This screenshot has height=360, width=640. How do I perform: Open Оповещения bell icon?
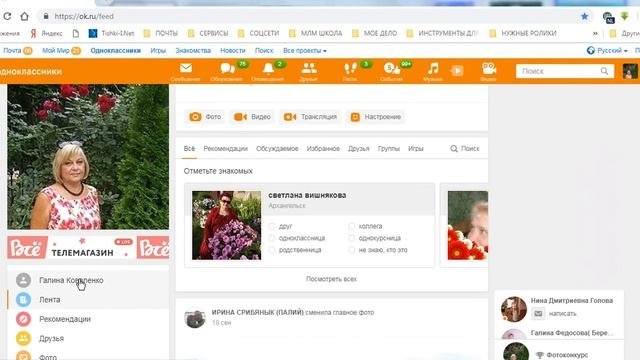coord(268,68)
